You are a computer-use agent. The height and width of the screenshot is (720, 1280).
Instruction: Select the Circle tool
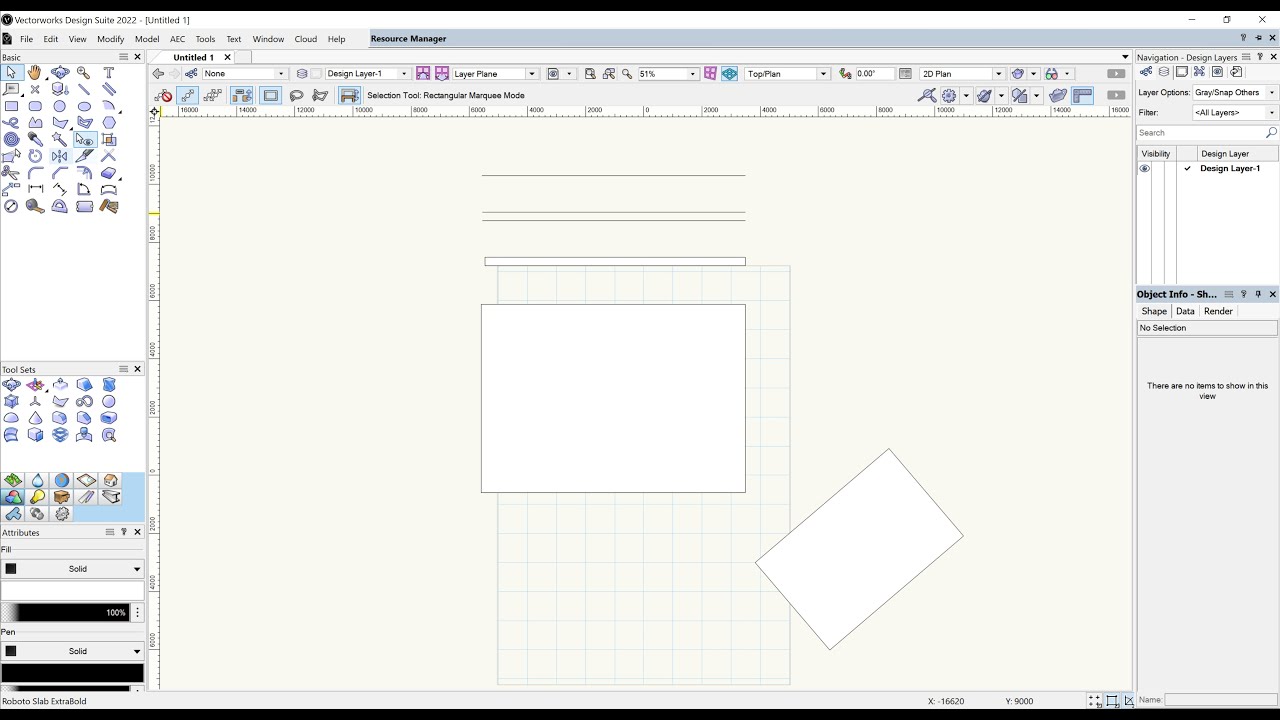coord(60,106)
